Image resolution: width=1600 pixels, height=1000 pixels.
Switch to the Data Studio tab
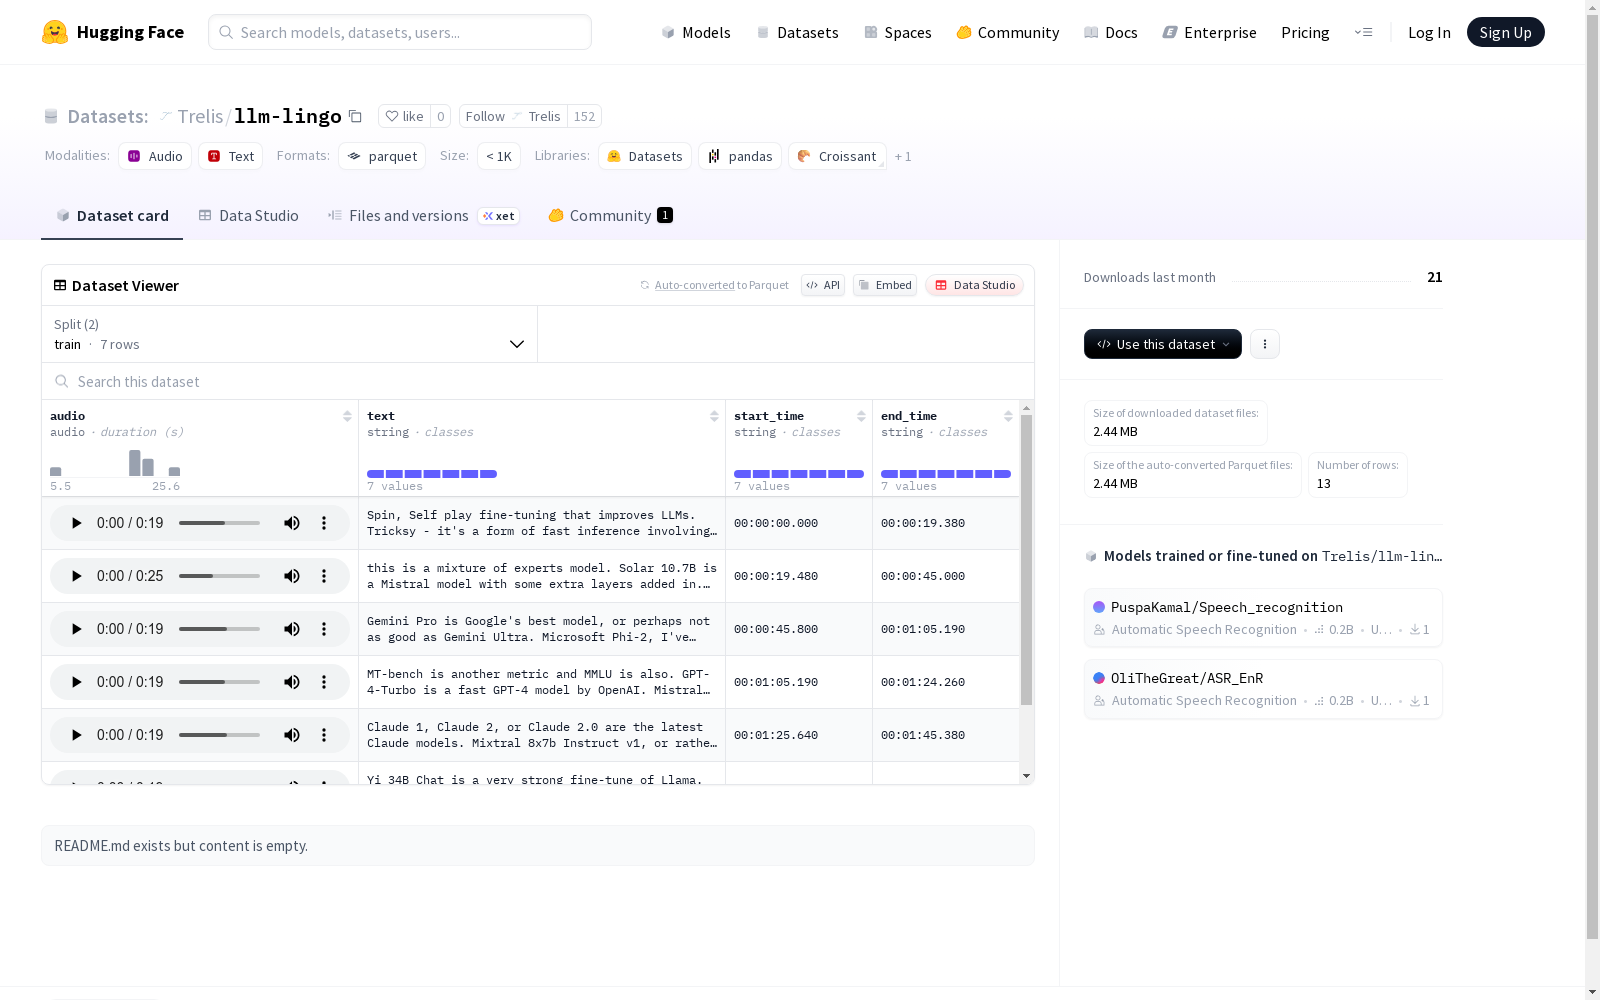[249, 216]
